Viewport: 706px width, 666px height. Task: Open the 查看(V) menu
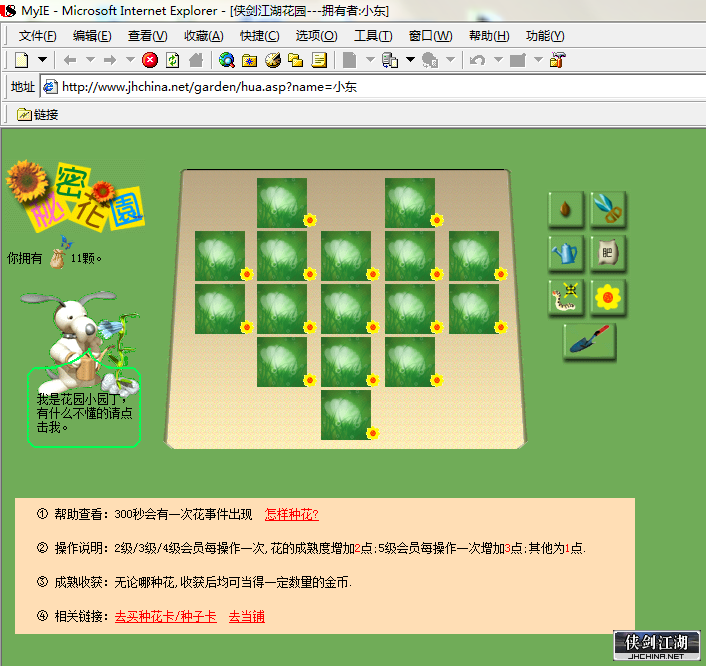coord(148,36)
